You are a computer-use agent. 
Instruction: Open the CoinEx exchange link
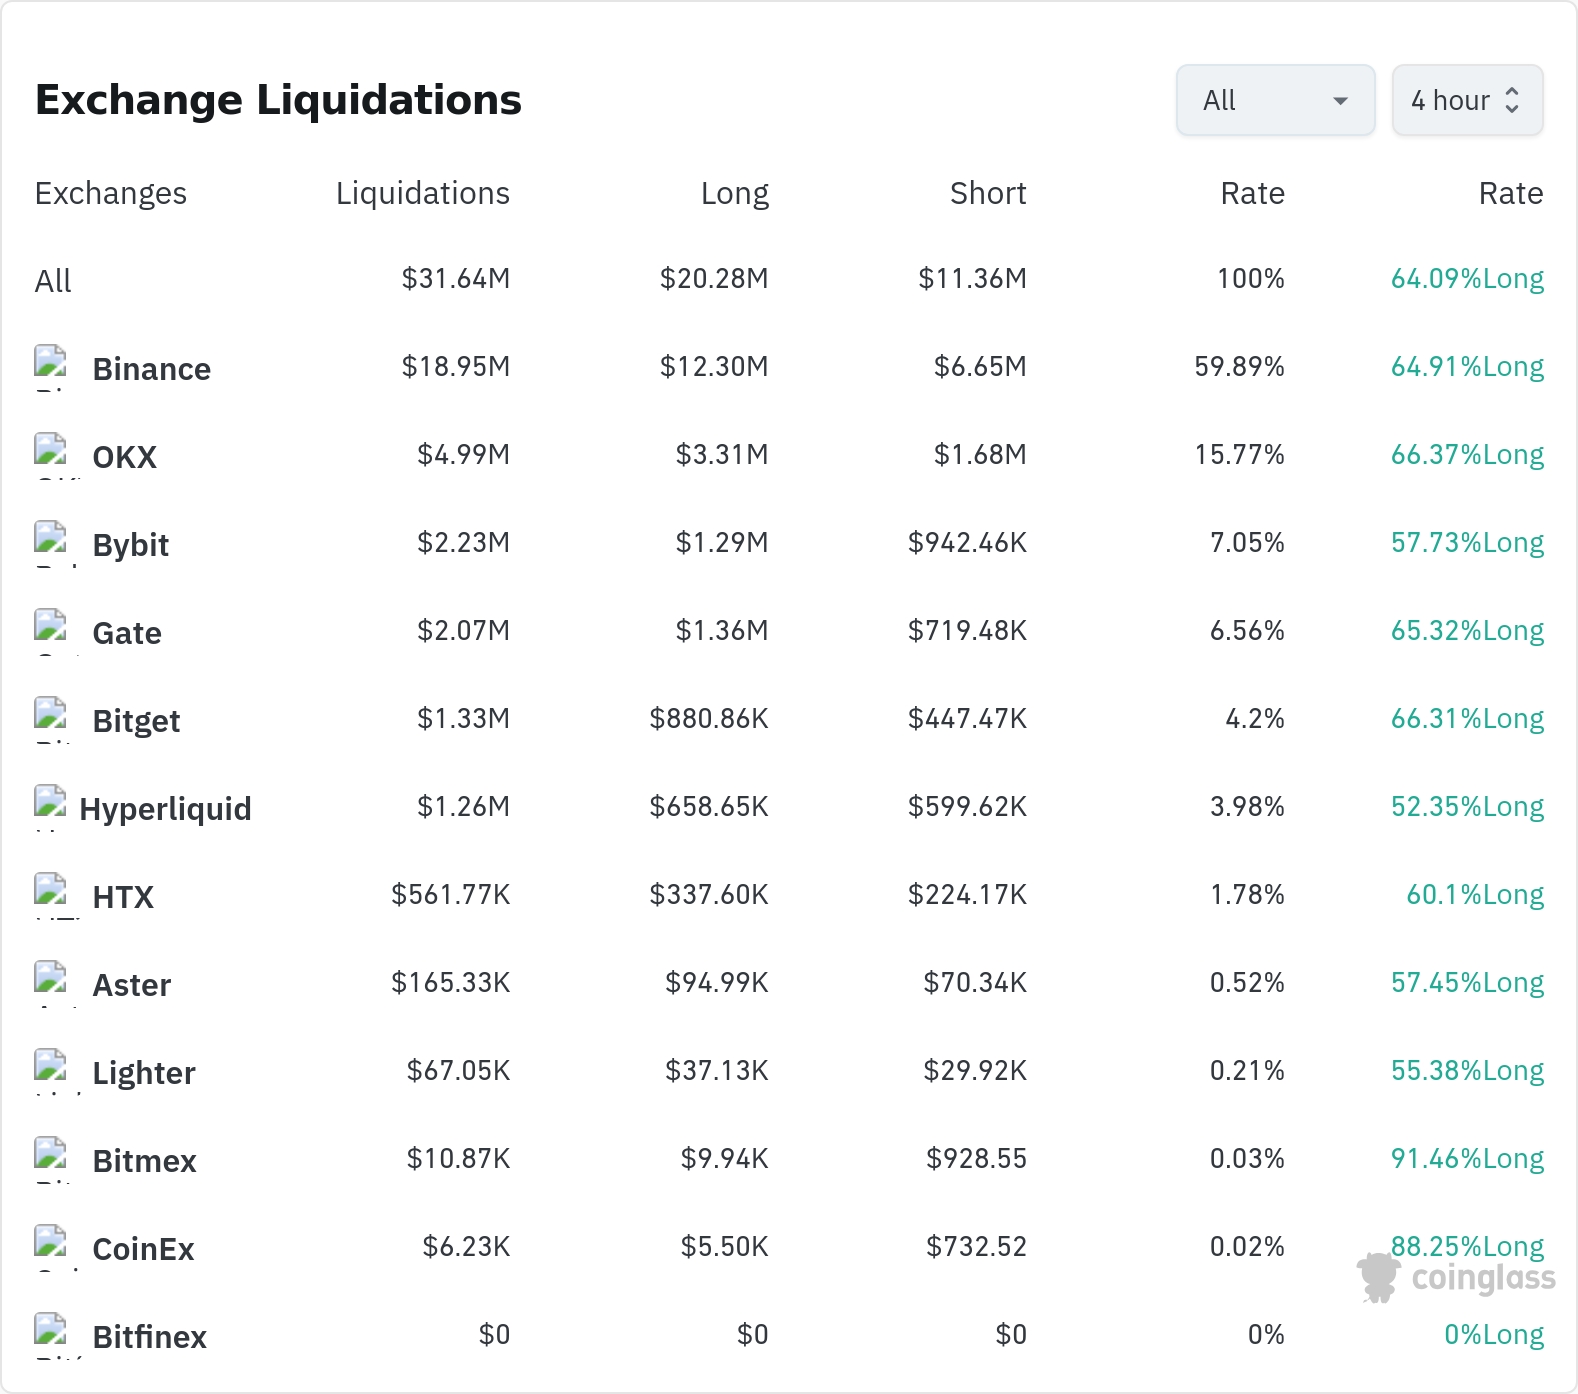[143, 1249]
